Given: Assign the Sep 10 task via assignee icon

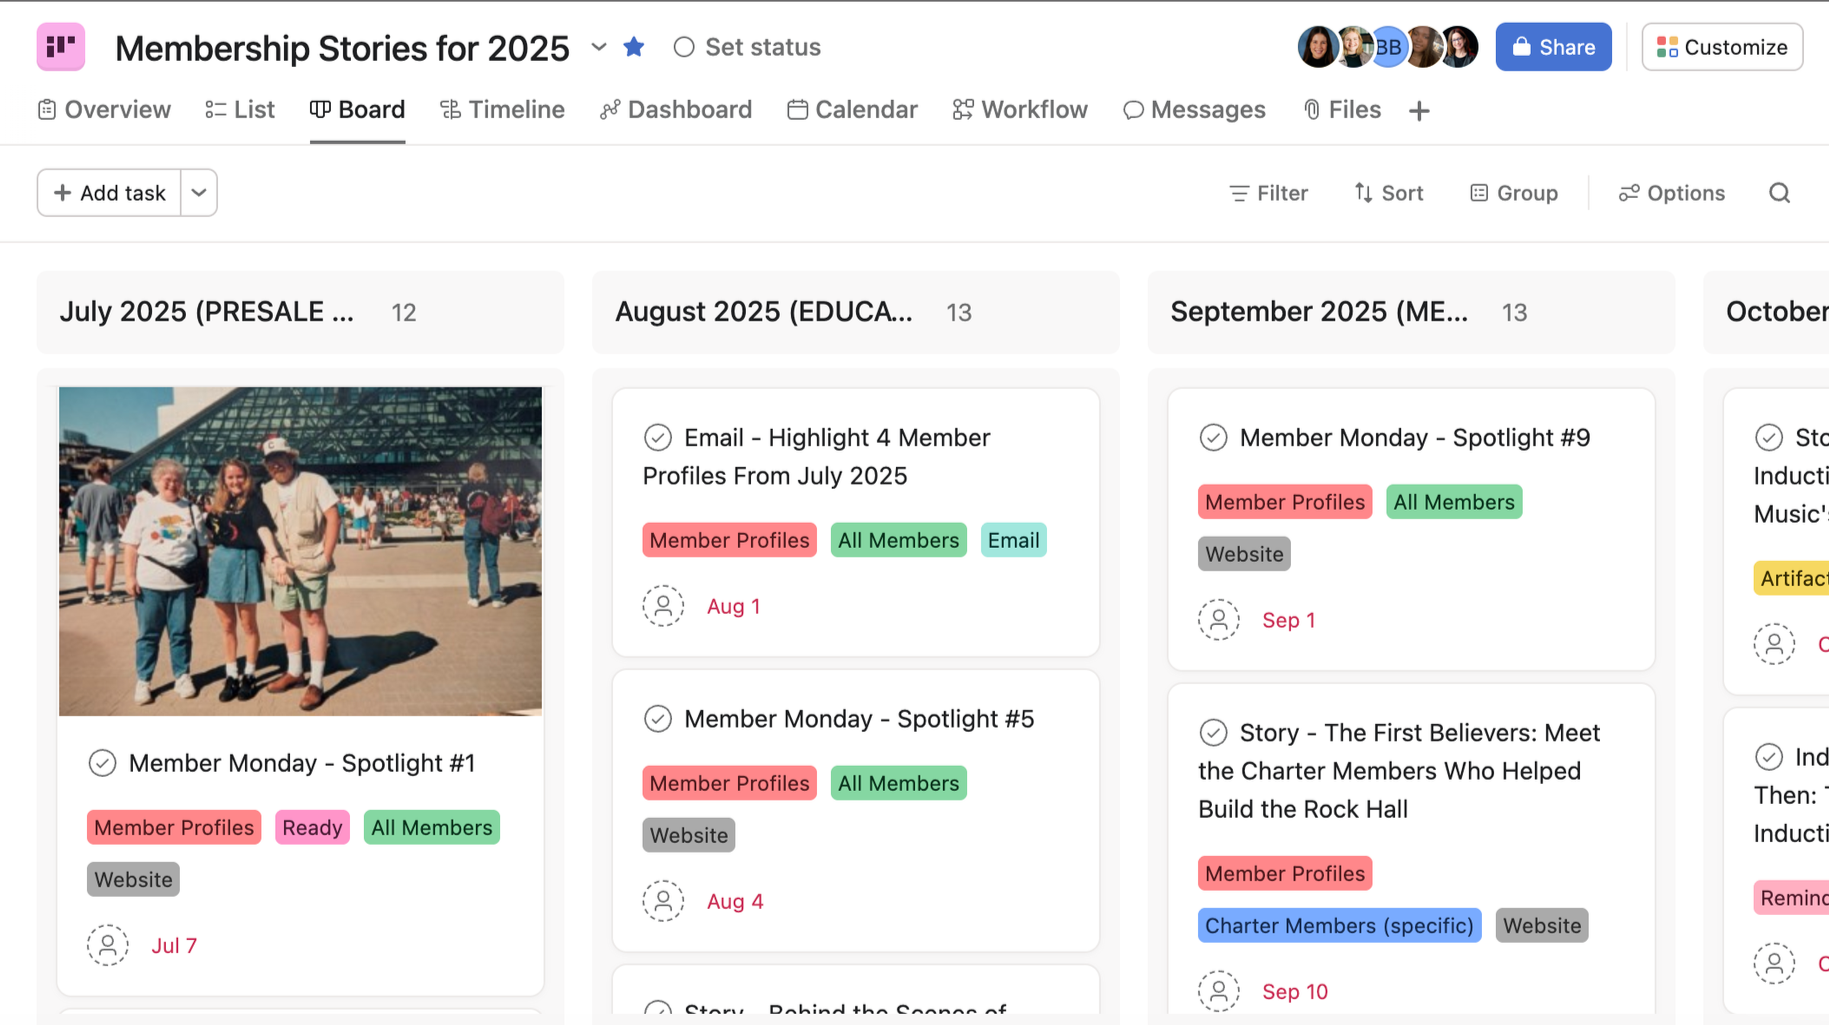Looking at the screenshot, I should tap(1219, 991).
